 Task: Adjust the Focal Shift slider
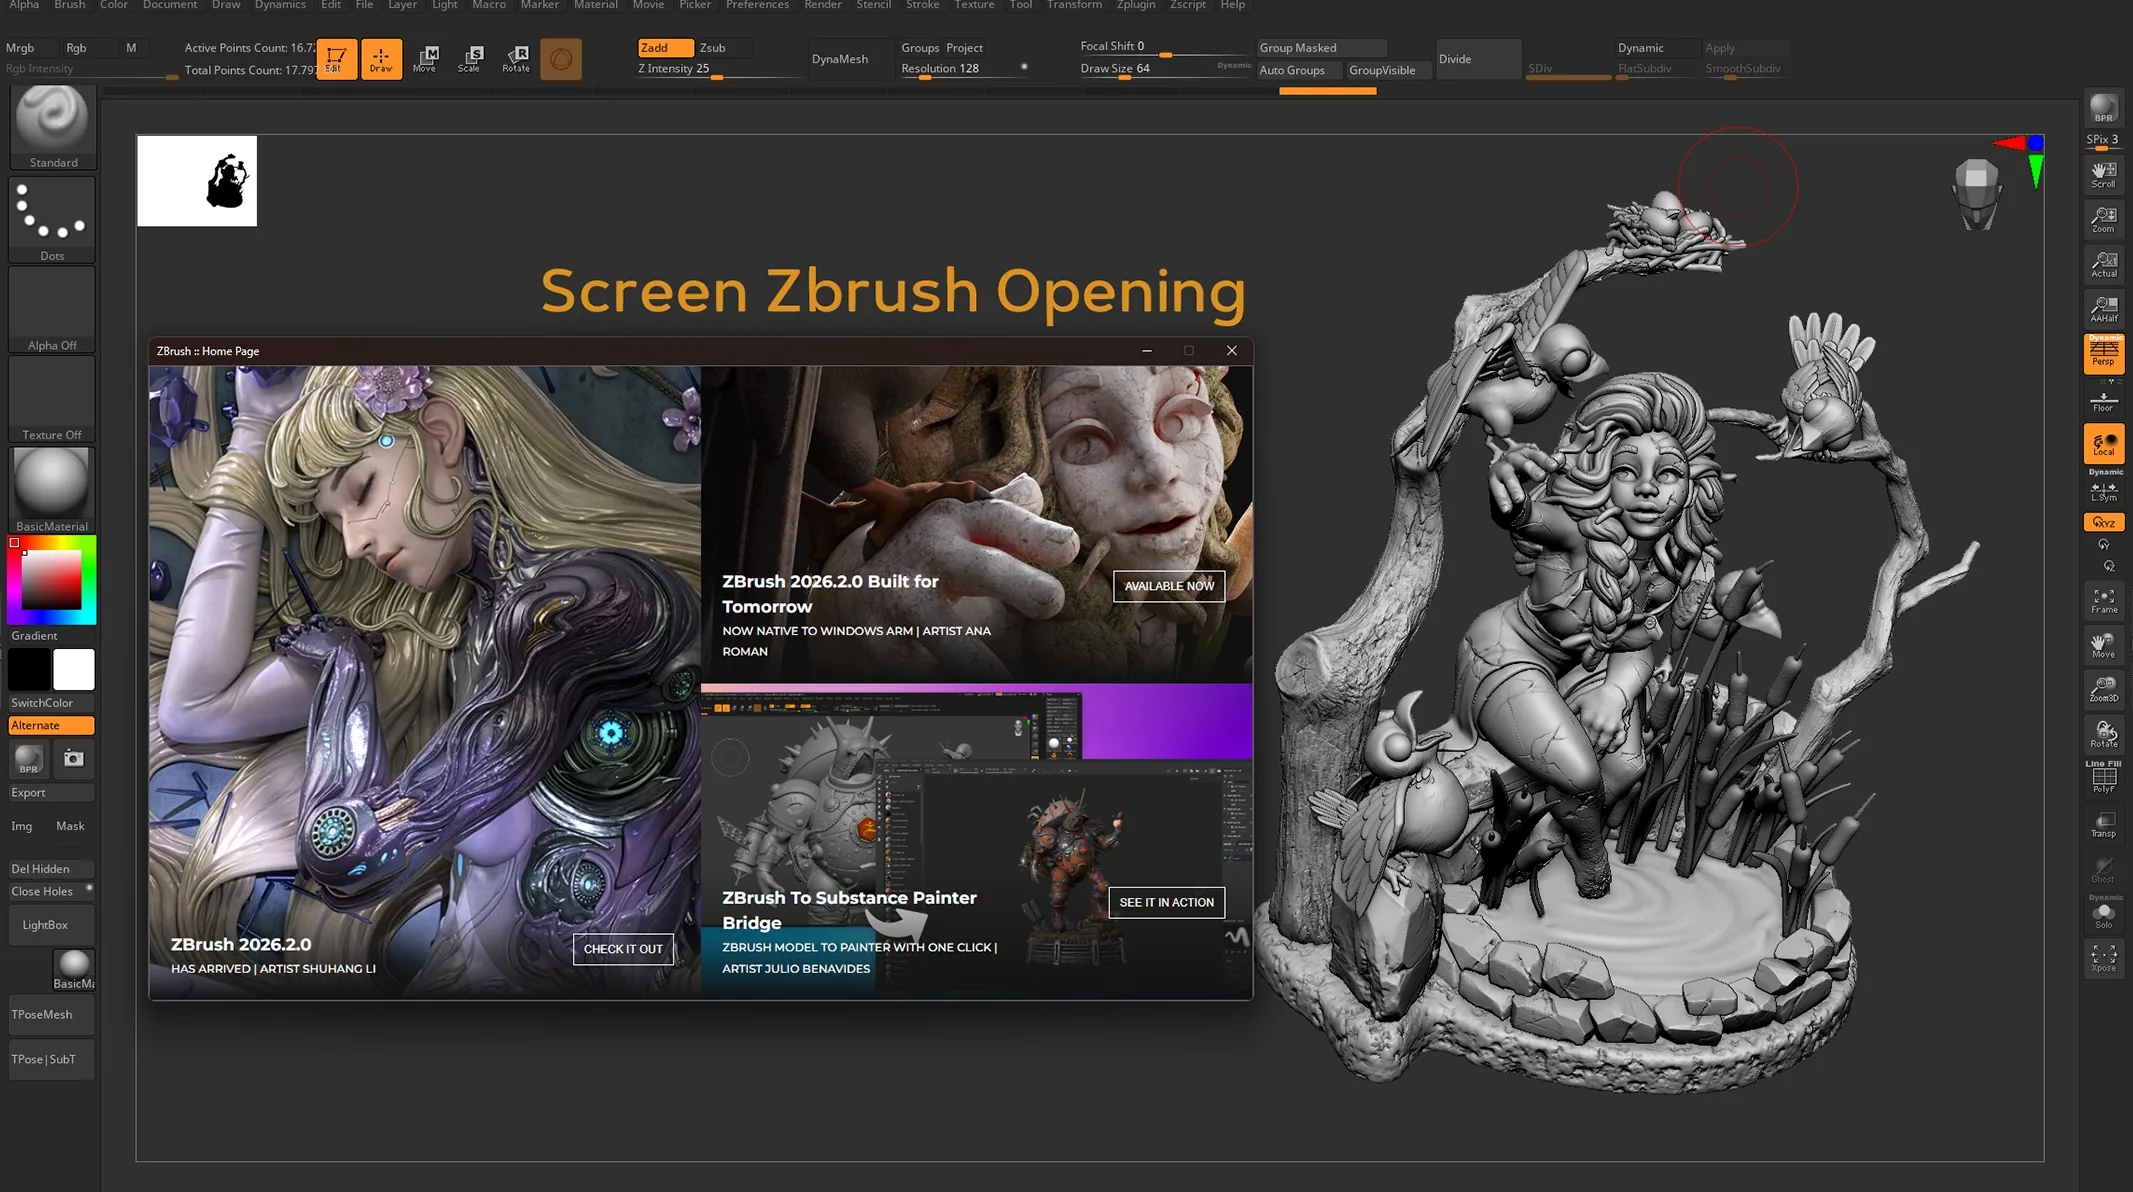(x=1163, y=47)
